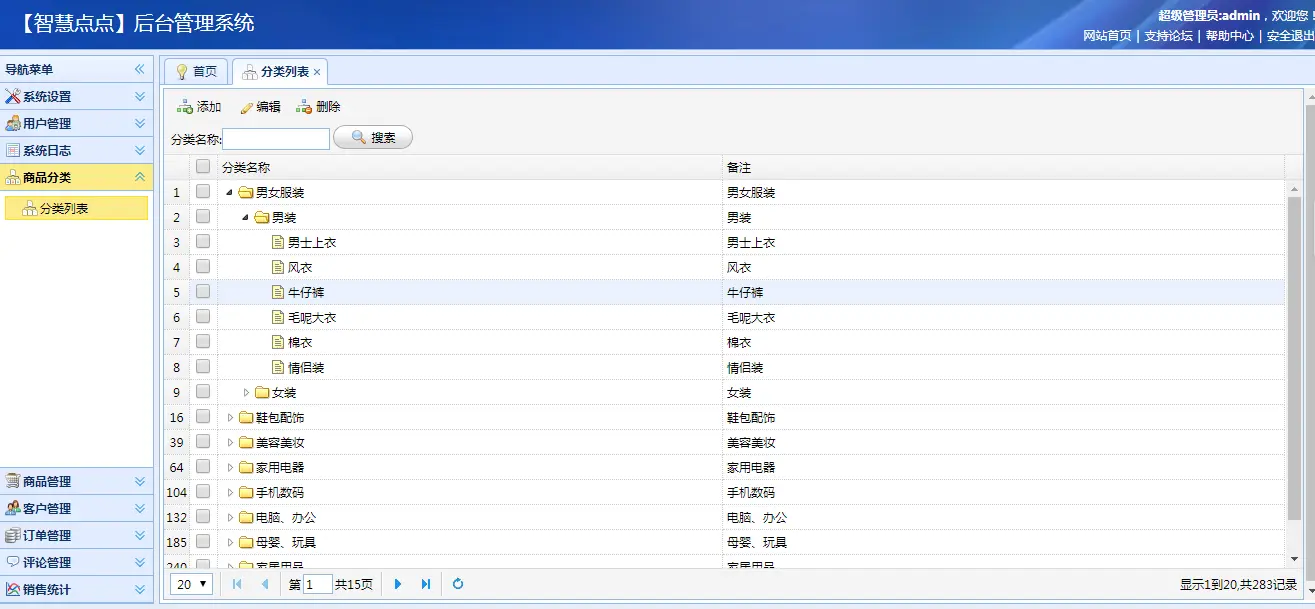Go to previous page with pager arrow

(265, 584)
